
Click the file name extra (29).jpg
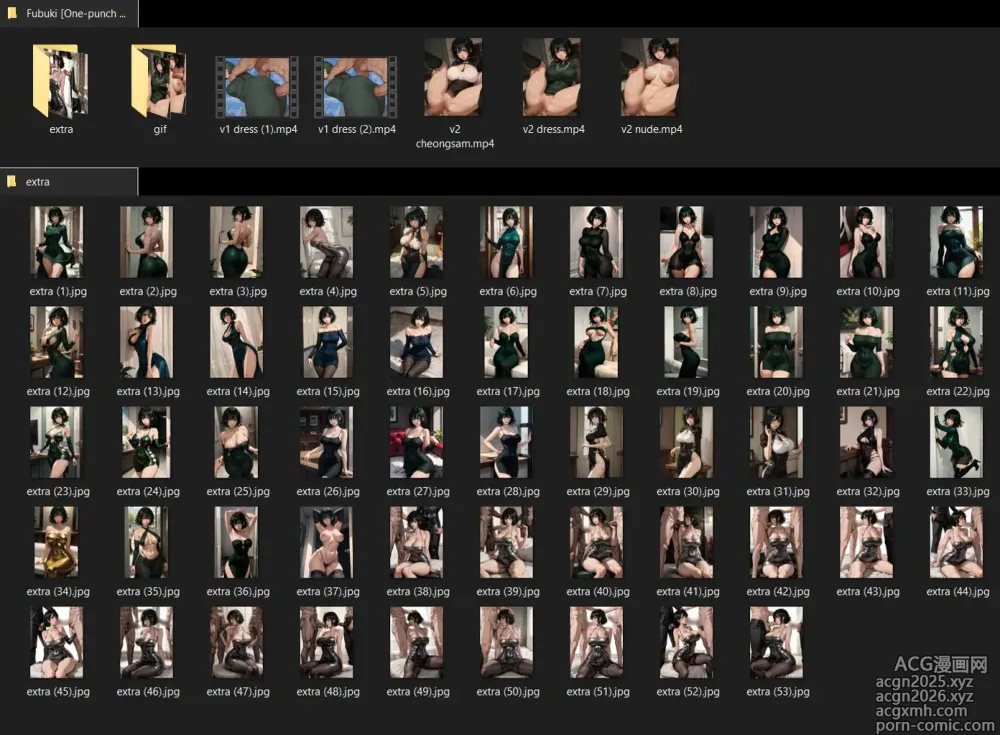pyautogui.click(x=598, y=492)
